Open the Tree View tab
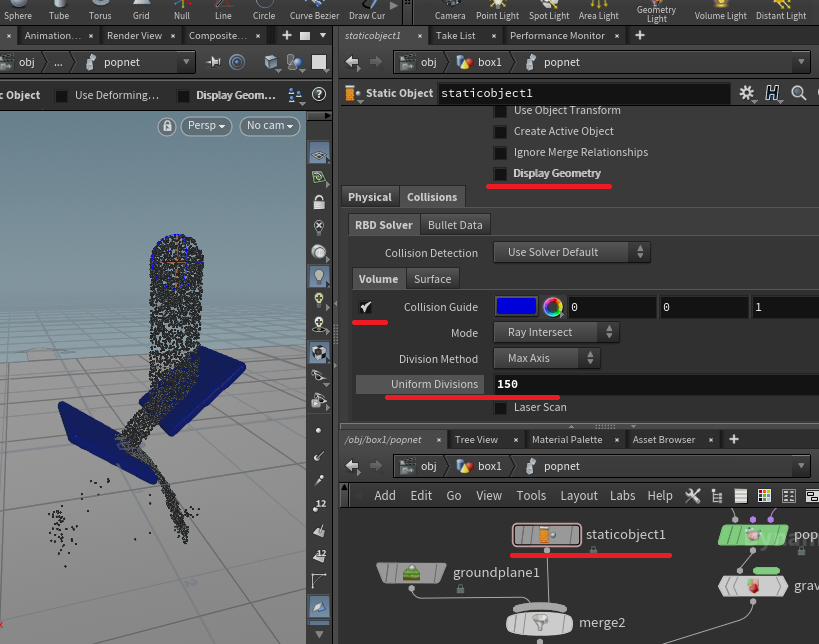 coord(476,440)
